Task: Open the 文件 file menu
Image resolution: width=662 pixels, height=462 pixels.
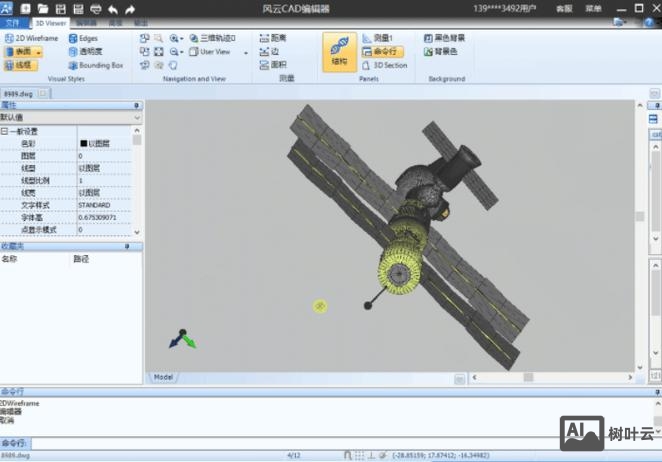Action: 13,22
